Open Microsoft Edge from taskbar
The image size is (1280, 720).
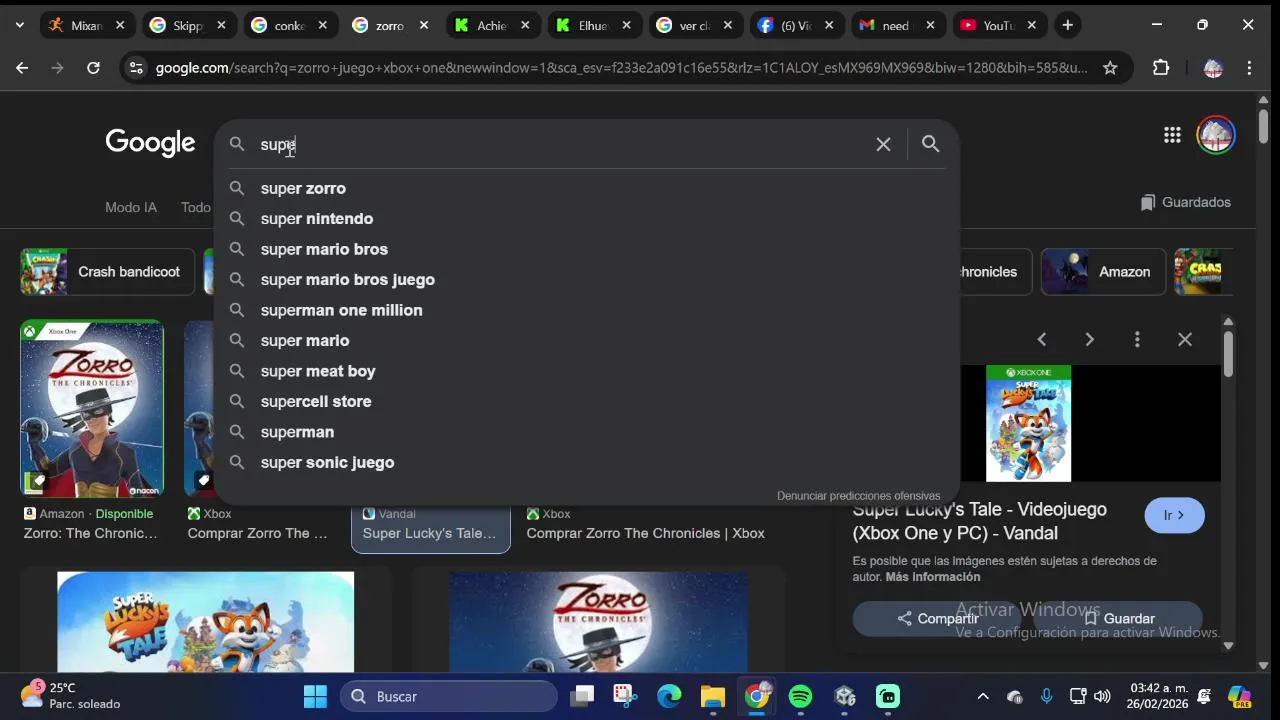tap(669, 696)
